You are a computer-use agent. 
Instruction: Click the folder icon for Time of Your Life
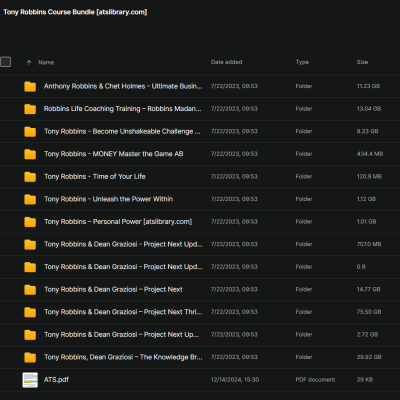[30, 177]
